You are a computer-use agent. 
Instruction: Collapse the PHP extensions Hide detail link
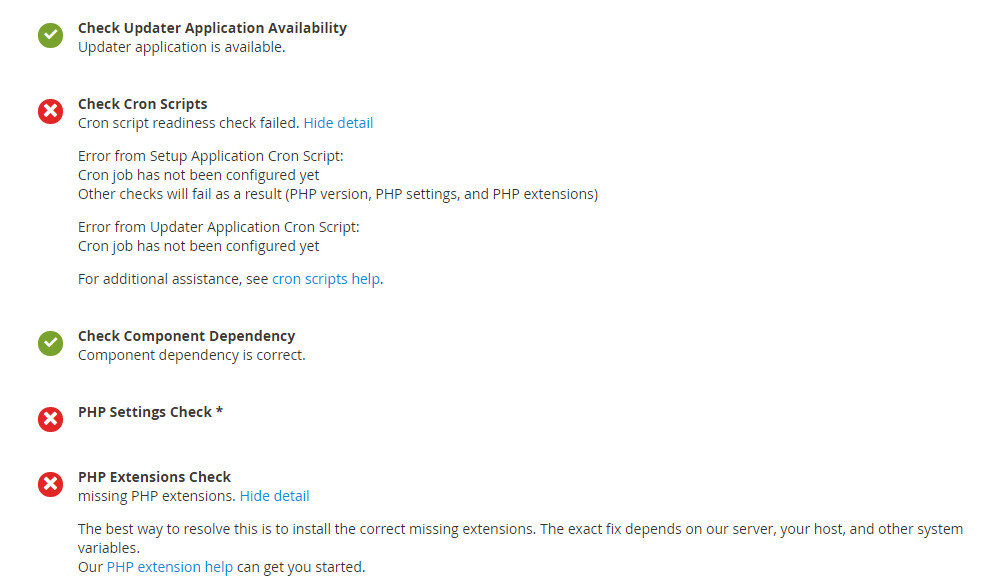click(x=274, y=496)
